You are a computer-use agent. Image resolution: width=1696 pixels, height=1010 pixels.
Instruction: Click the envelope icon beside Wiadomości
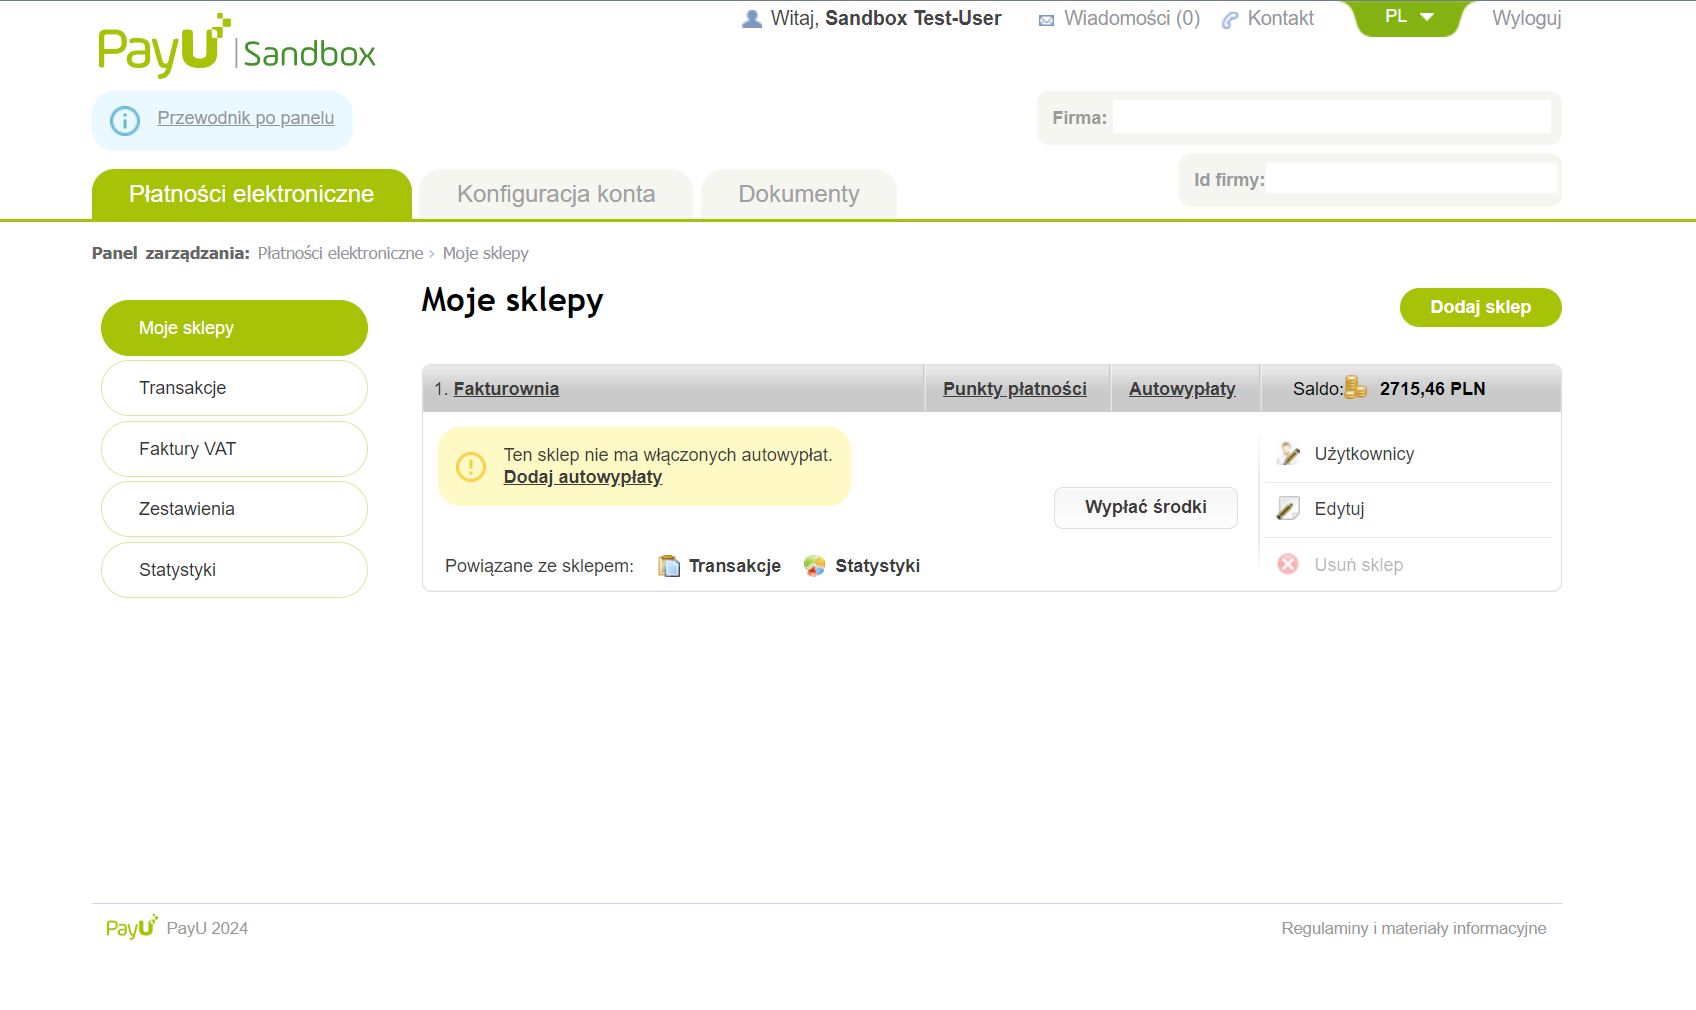pos(1046,20)
